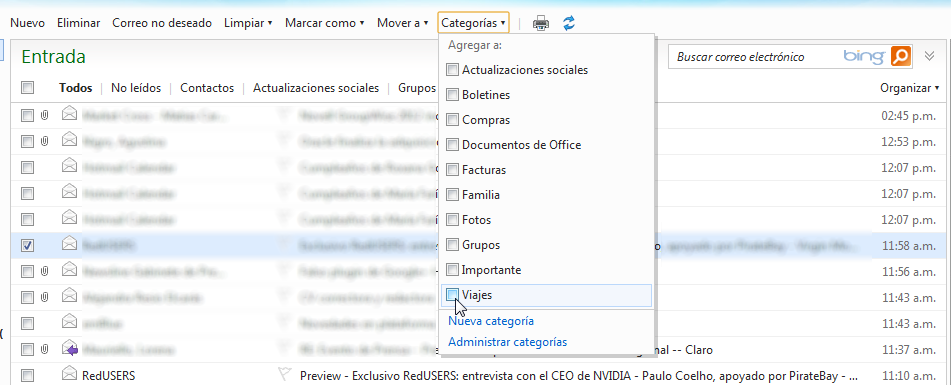951x385 pixels.
Task: Check the Compras category box
Action: coord(452,120)
